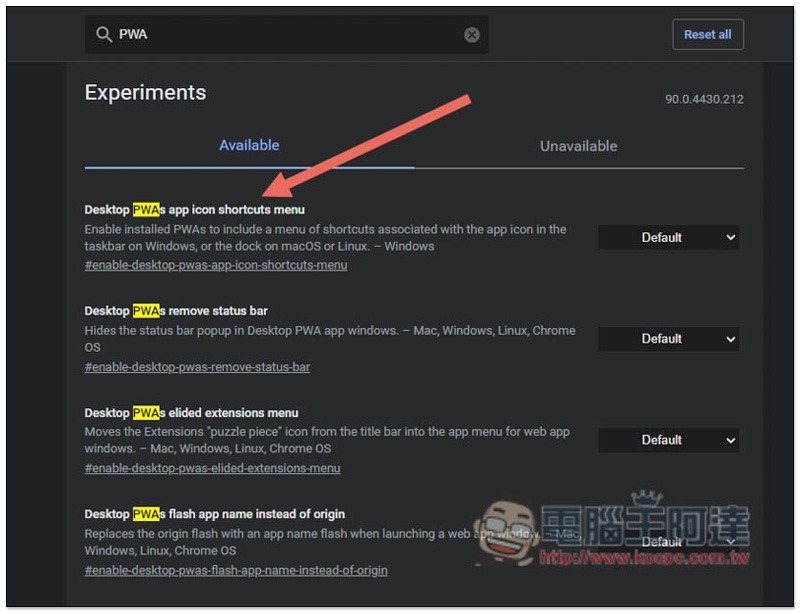Click the #enable-desktop-pwas-flash-app-name-instead-of-origin link

(236, 570)
